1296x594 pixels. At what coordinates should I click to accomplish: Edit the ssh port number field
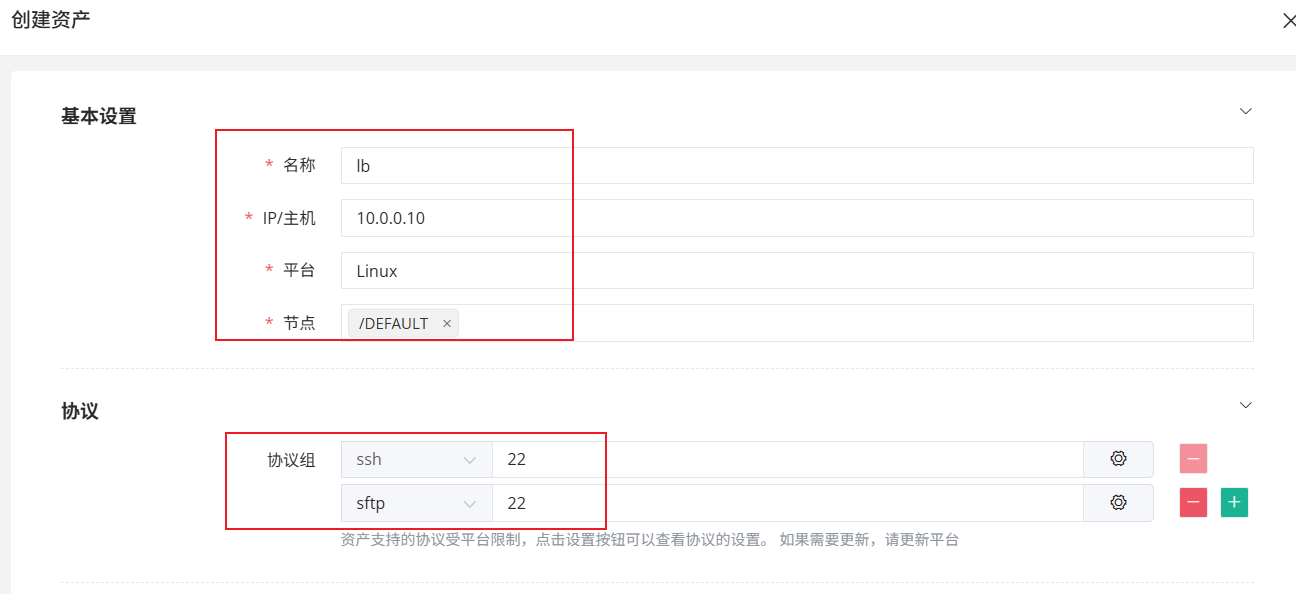(786, 460)
